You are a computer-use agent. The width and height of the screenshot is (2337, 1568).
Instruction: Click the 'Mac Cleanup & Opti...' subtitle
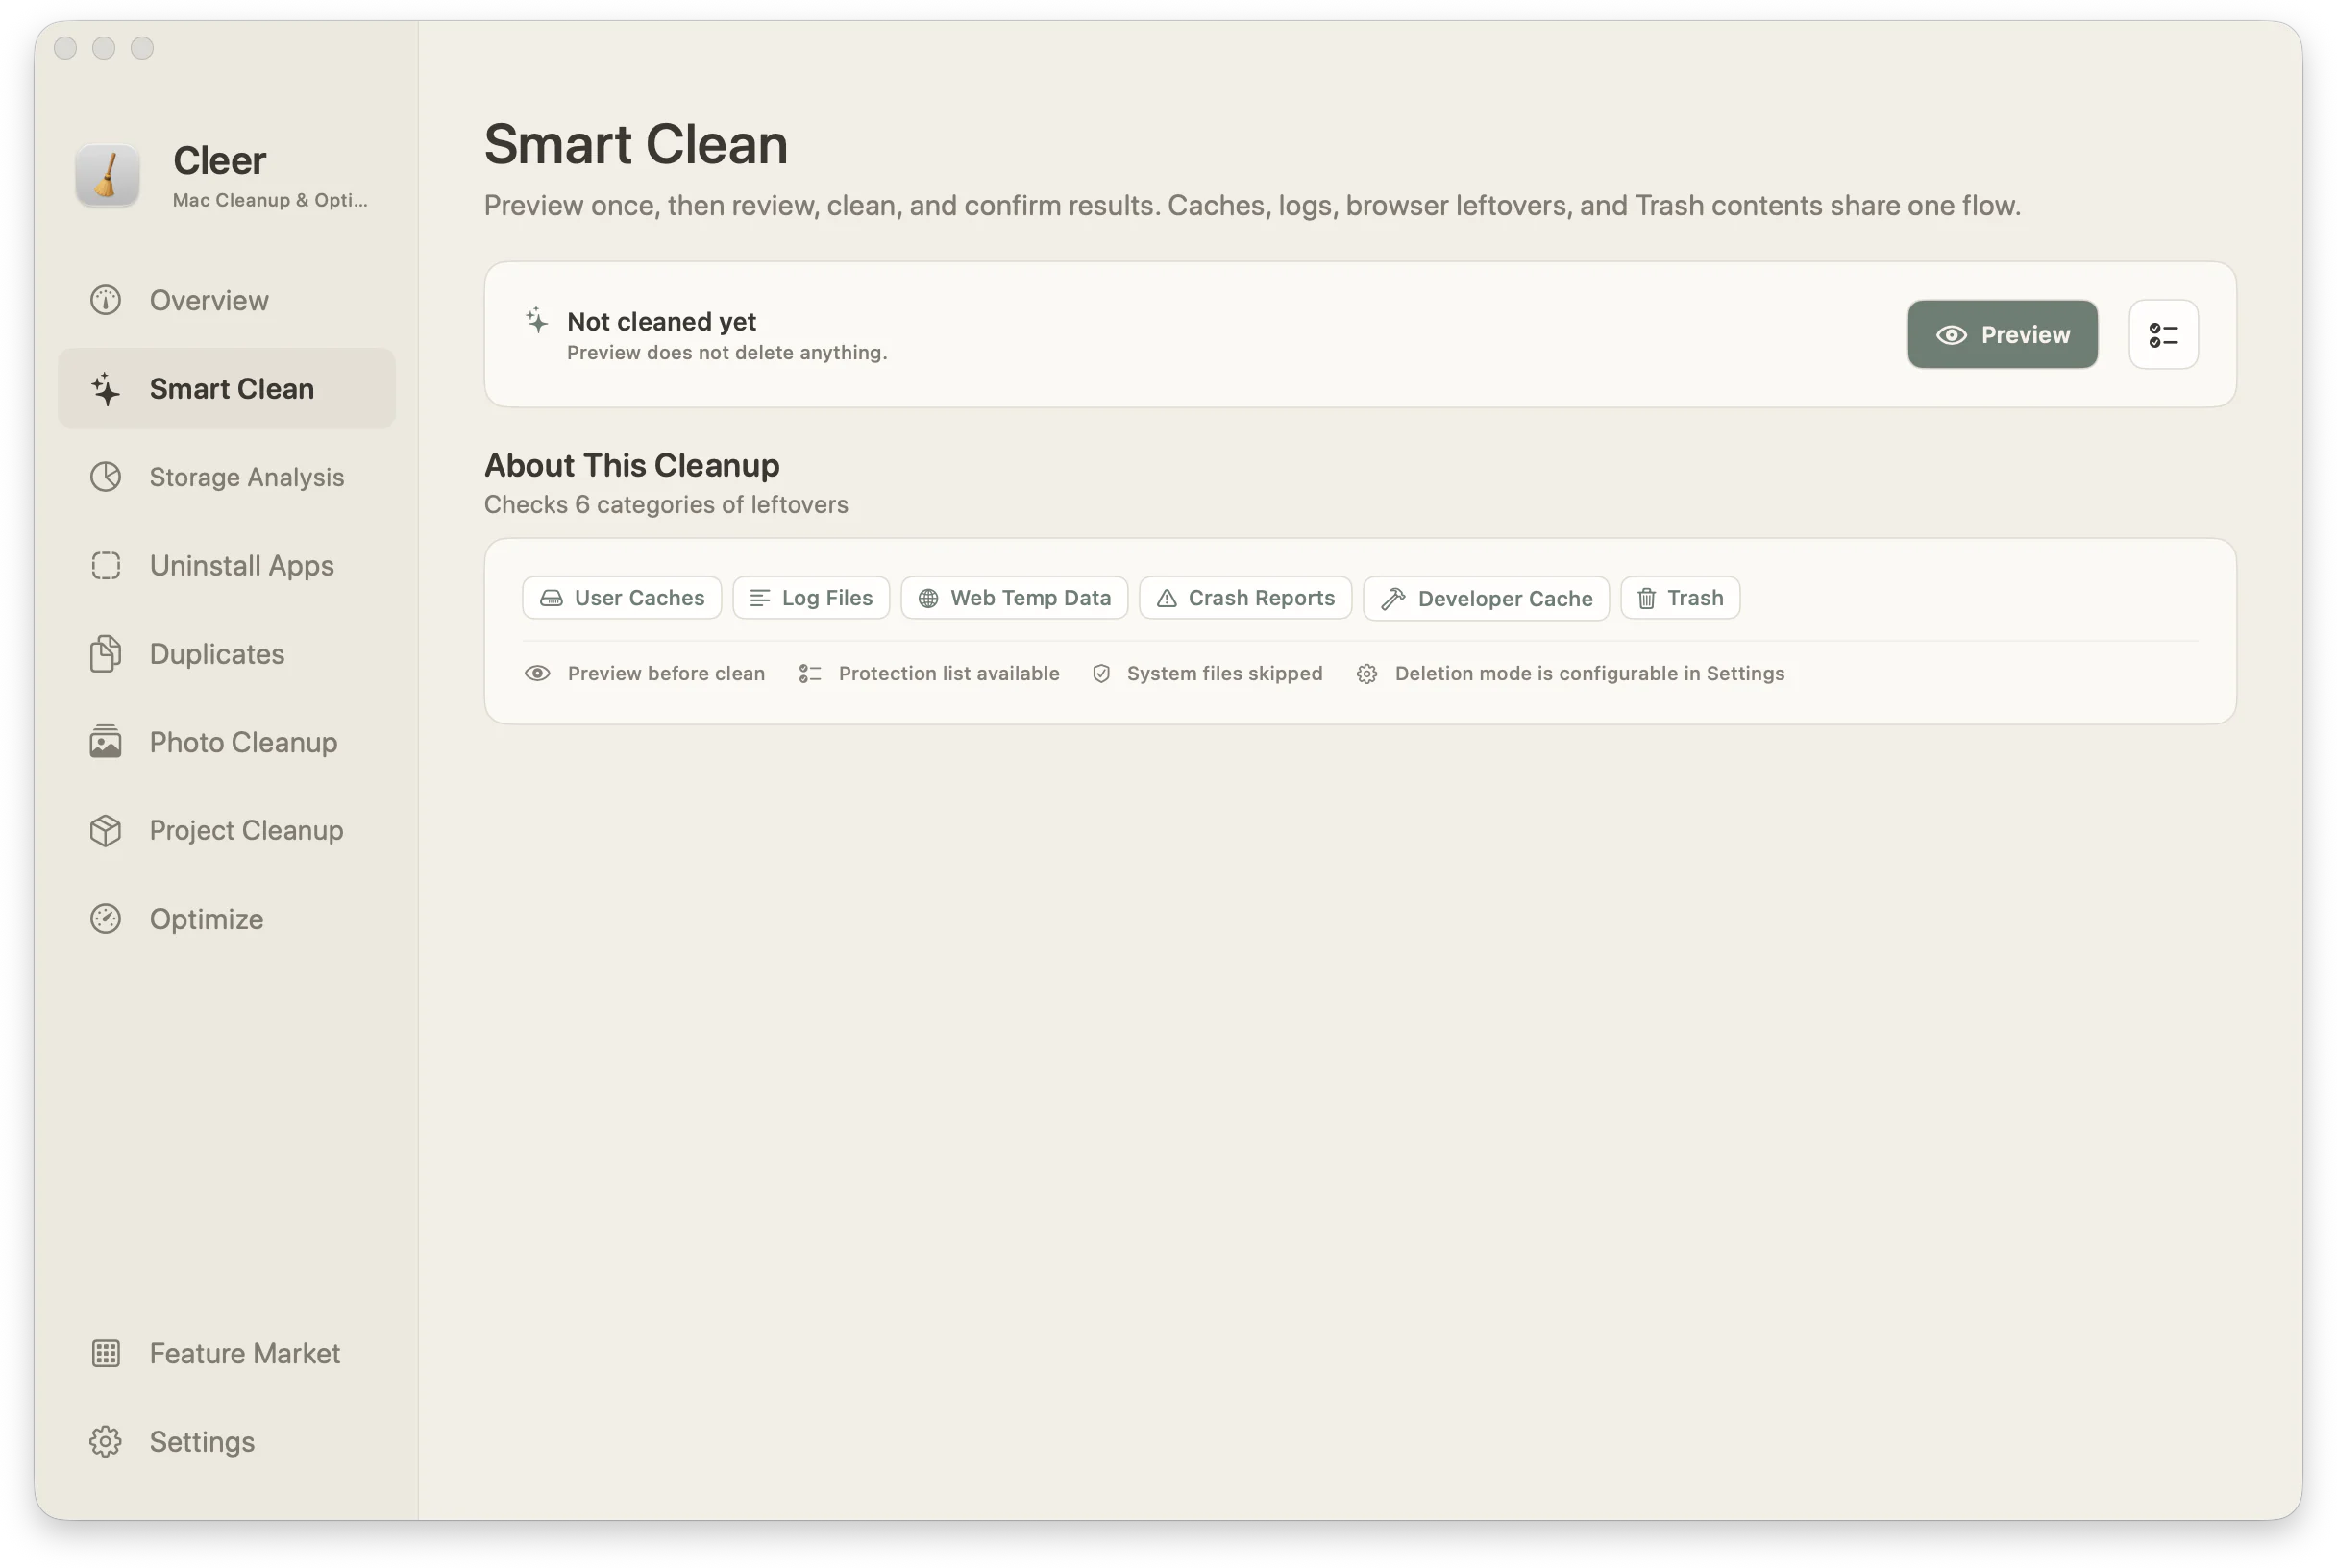point(270,200)
